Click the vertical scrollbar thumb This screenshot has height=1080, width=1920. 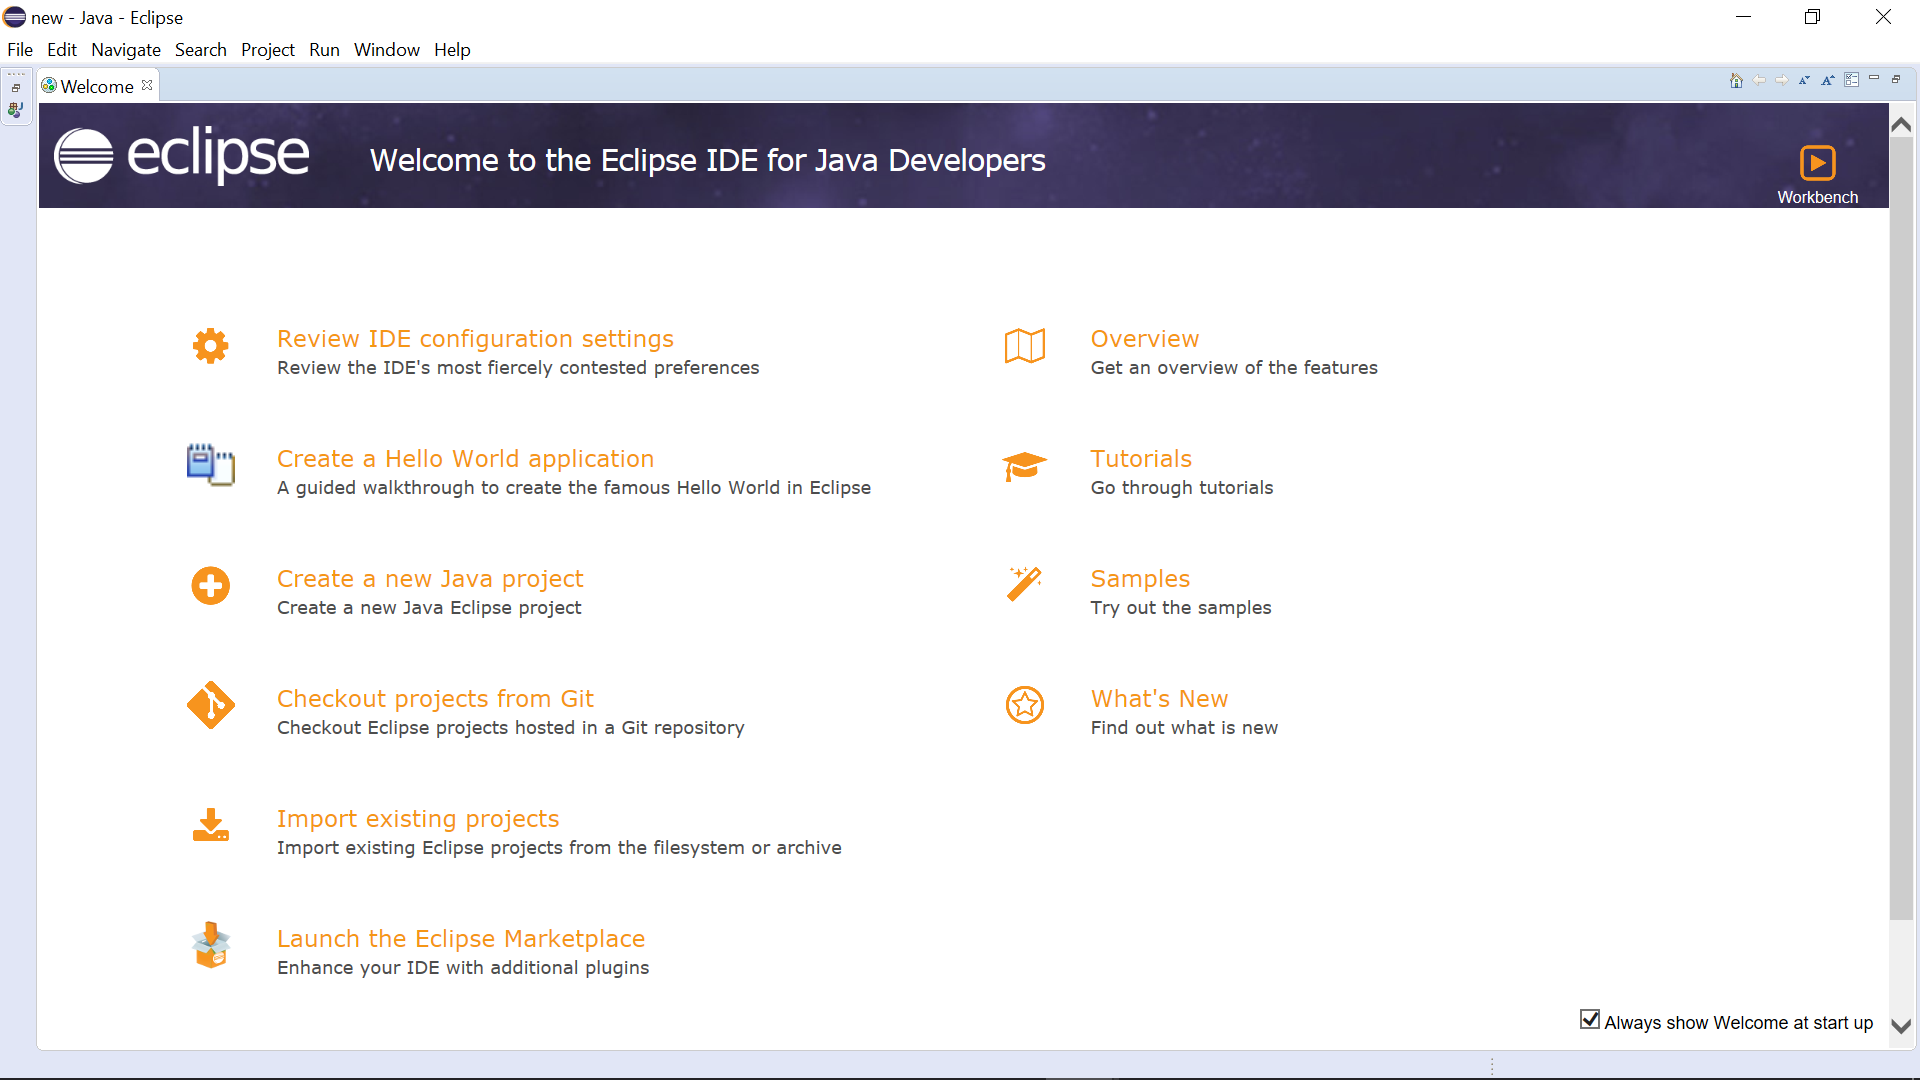click(1901, 530)
